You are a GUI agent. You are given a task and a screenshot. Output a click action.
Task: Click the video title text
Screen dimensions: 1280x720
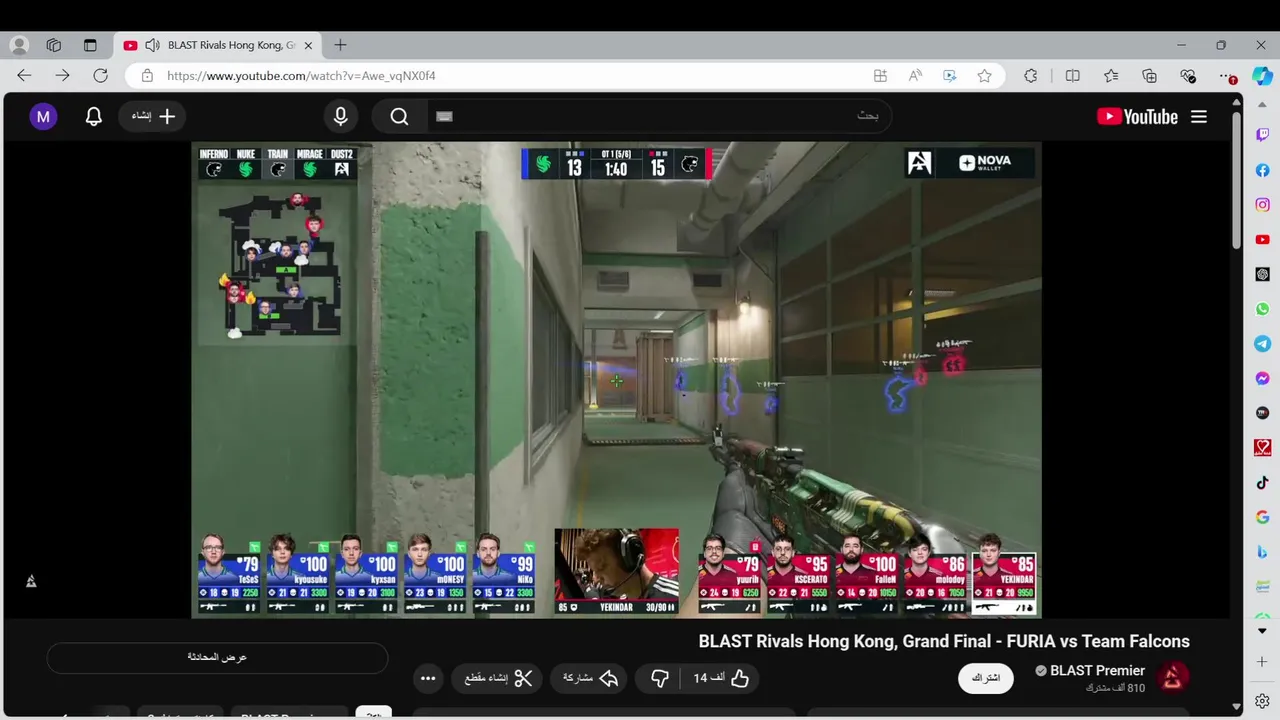pos(944,641)
